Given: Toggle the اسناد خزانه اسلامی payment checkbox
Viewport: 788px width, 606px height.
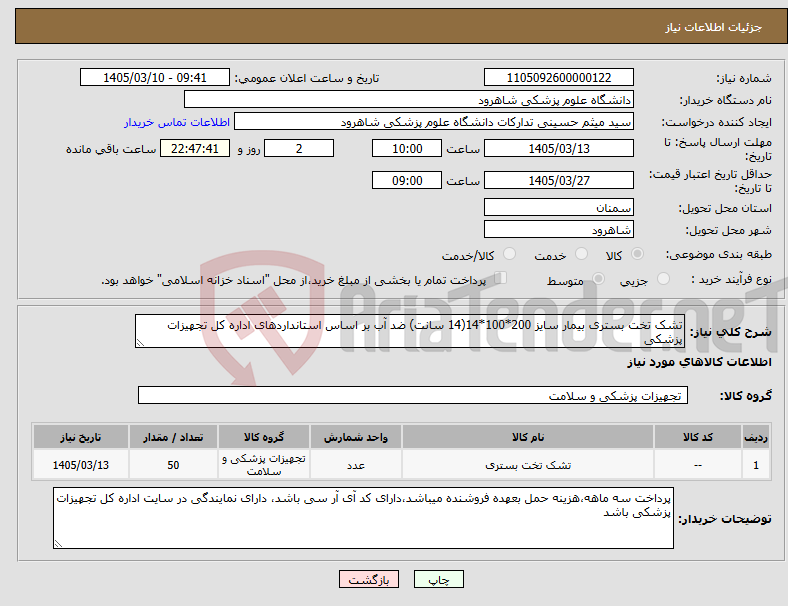Looking at the screenshot, I should click(x=501, y=278).
